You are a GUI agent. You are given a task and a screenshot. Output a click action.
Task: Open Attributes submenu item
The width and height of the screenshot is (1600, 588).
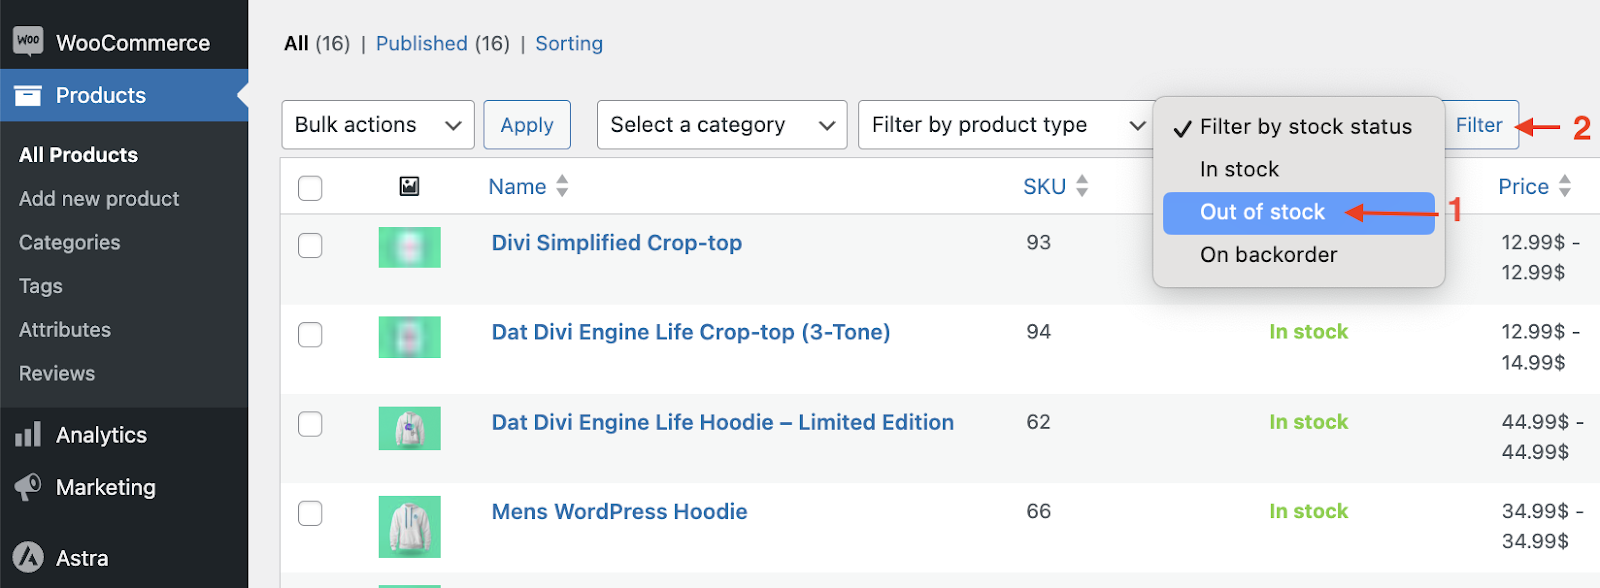(65, 330)
